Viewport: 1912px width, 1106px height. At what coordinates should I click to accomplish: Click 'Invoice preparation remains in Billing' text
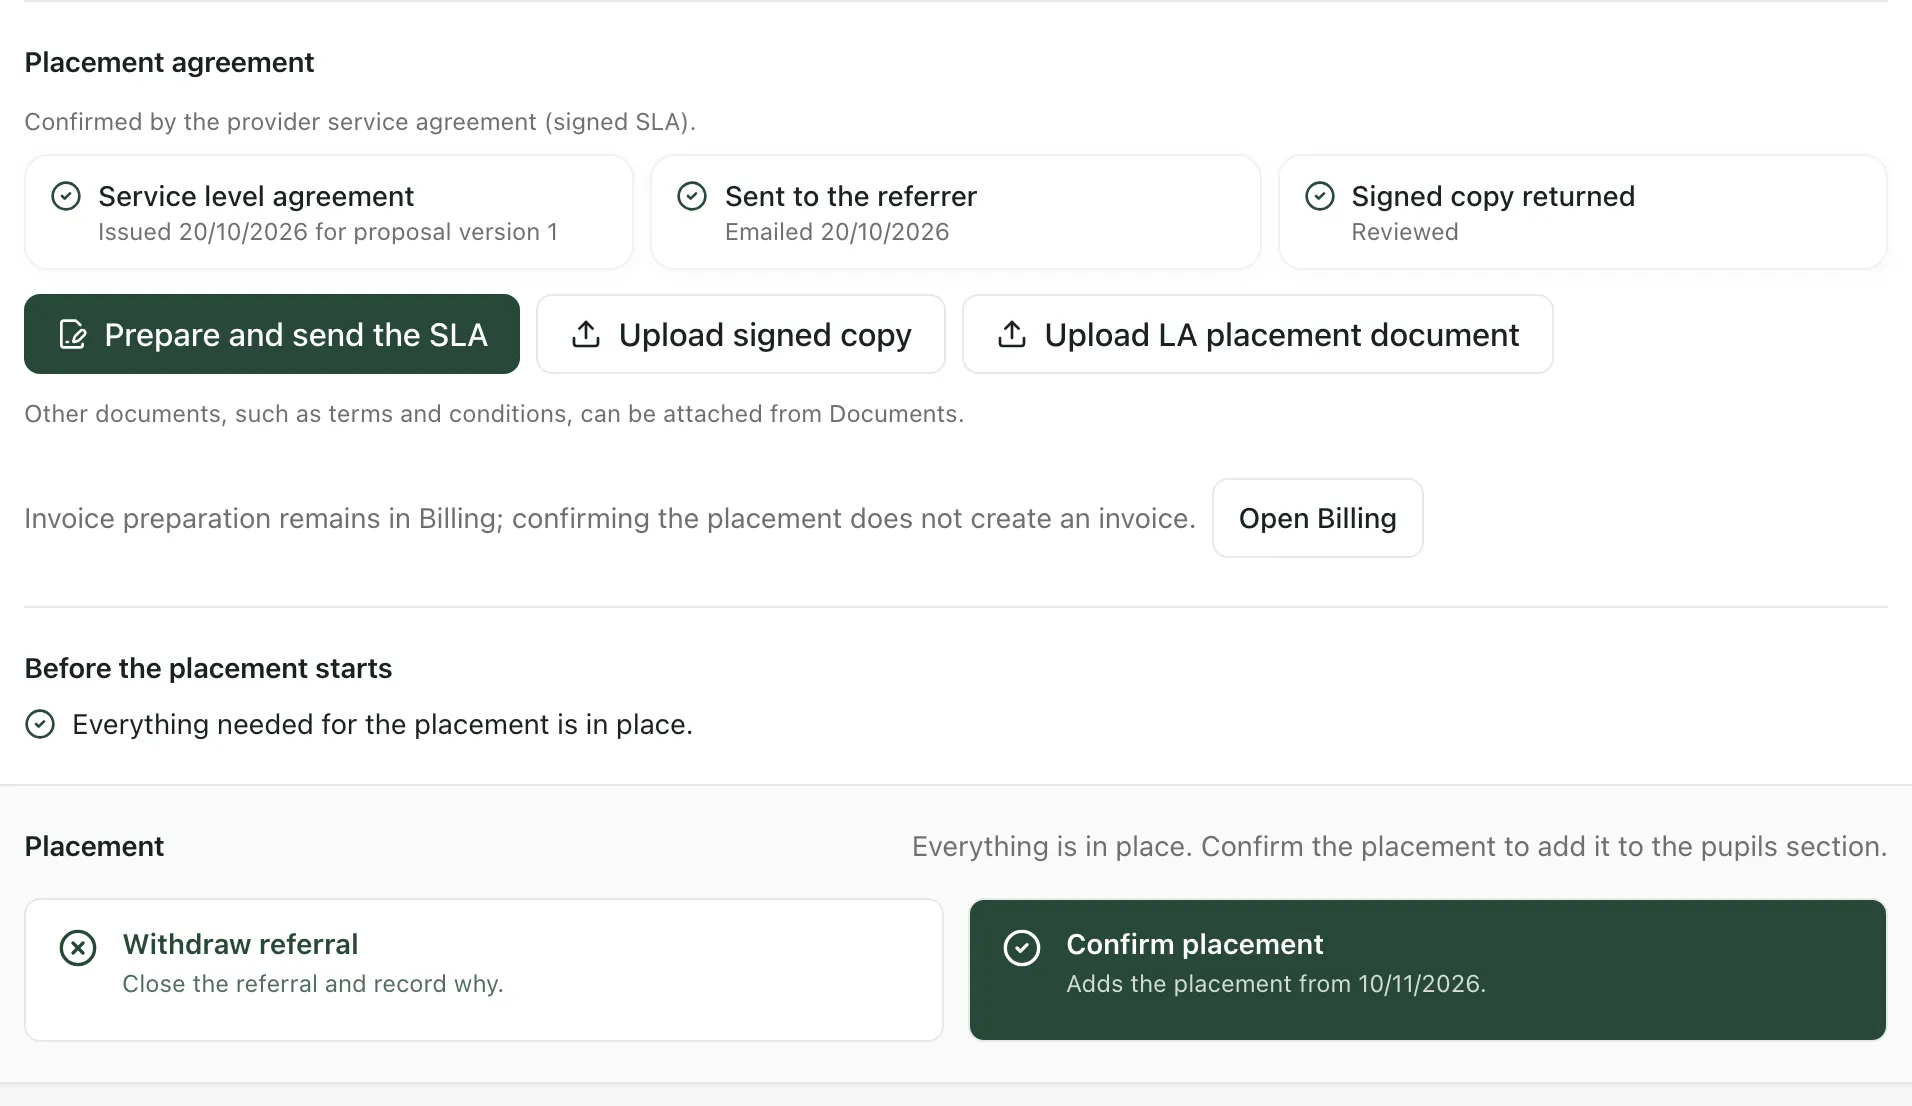(x=610, y=518)
